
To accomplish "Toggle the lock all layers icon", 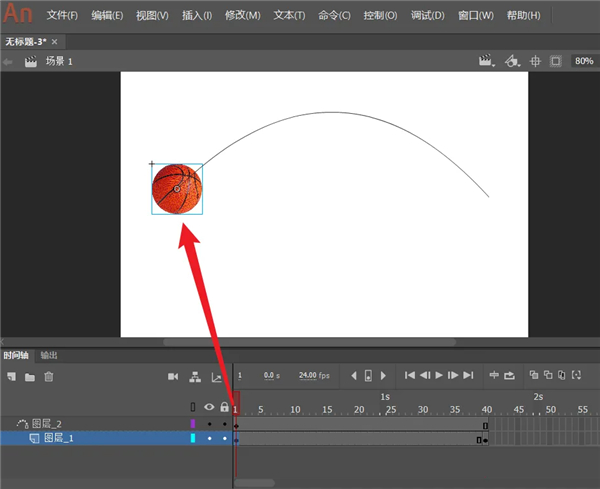I will point(224,407).
